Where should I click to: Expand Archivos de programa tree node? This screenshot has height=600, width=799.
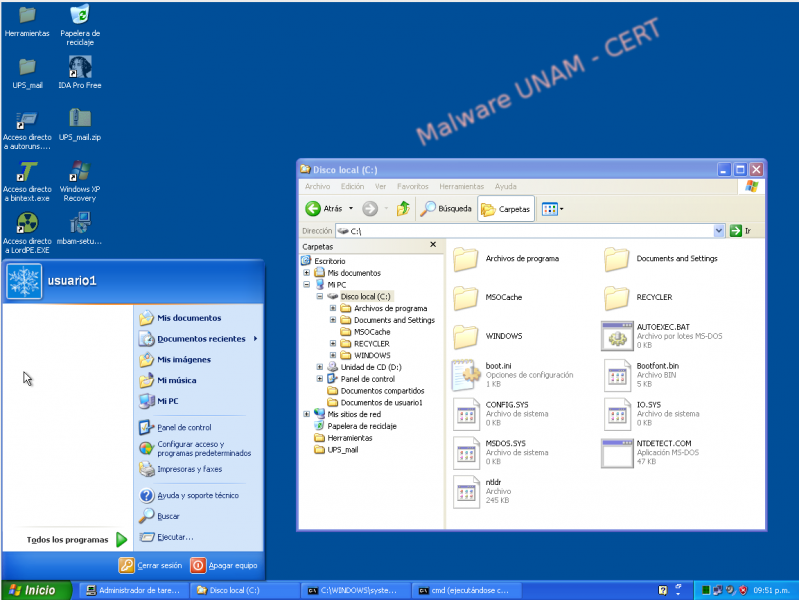pos(333,308)
